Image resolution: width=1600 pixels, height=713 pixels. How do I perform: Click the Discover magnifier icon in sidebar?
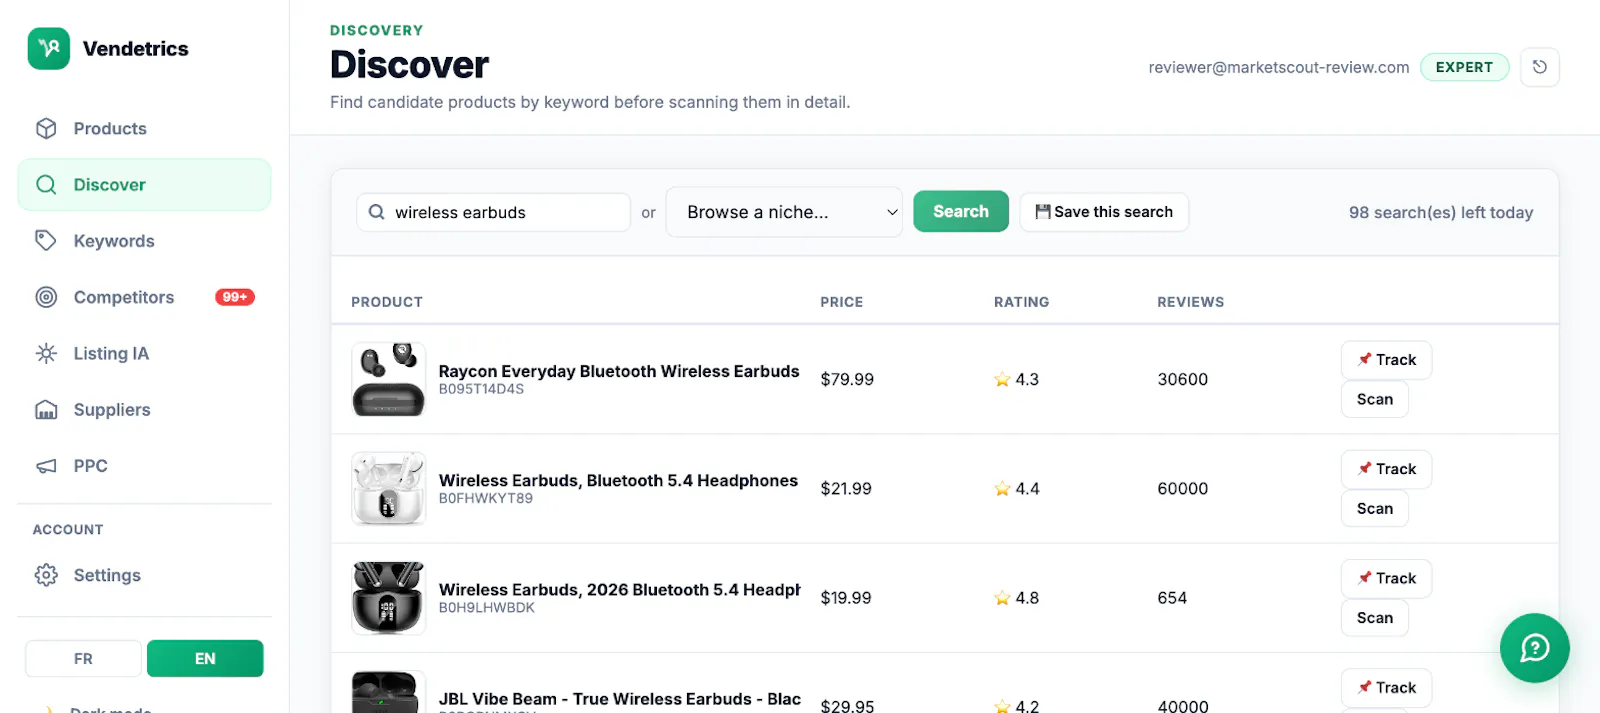tap(46, 185)
